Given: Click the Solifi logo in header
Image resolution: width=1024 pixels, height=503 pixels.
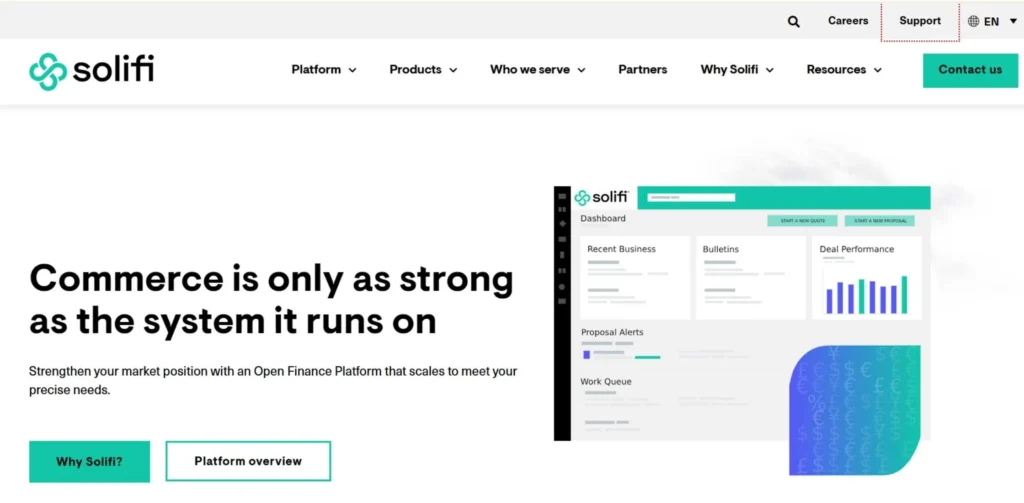Looking at the screenshot, I should (x=92, y=70).
